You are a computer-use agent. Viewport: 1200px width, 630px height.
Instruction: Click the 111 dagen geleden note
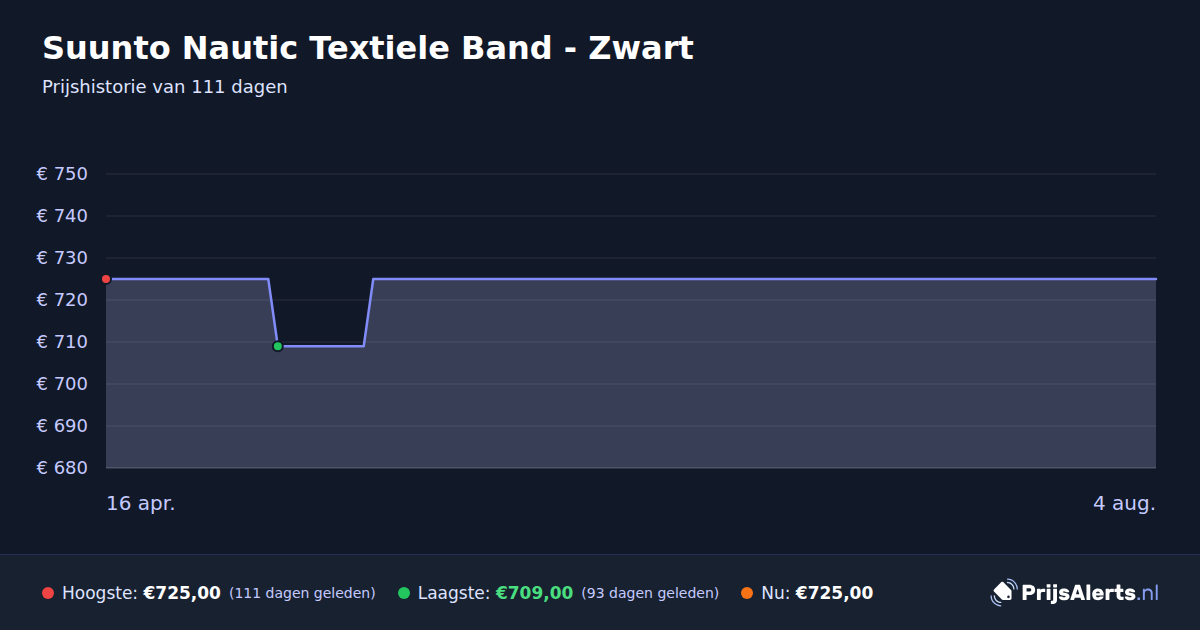coord(302,593)
